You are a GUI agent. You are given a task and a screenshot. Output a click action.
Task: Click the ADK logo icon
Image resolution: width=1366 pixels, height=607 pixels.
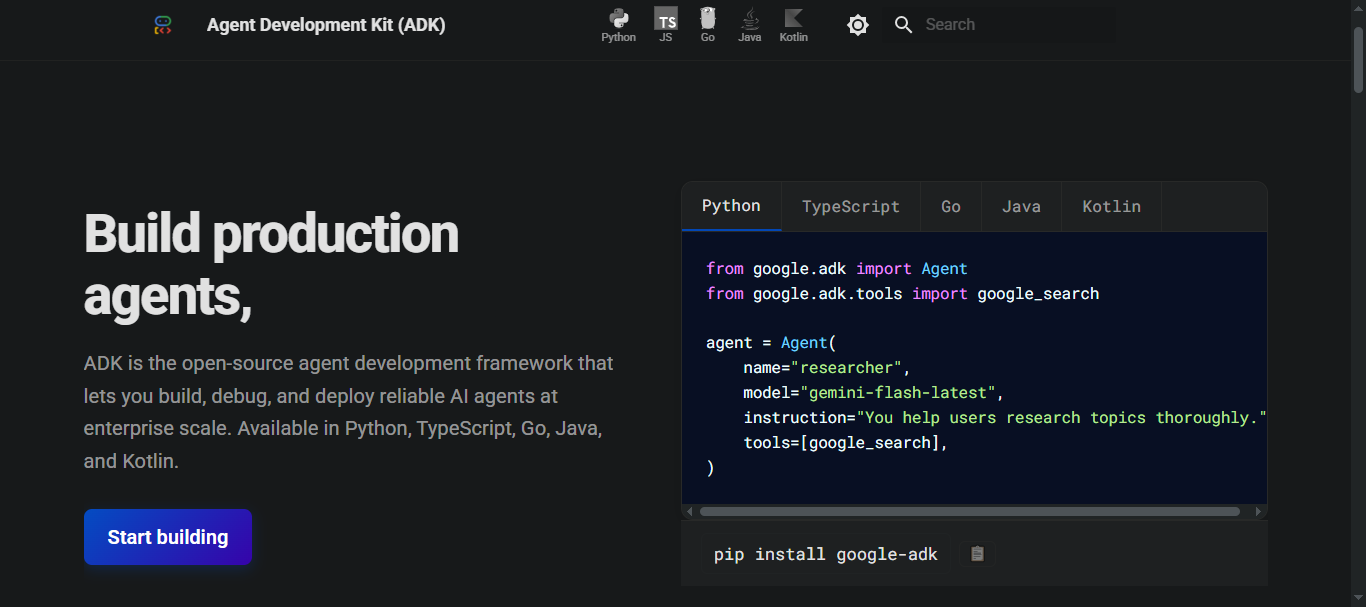tap(163, 25)
